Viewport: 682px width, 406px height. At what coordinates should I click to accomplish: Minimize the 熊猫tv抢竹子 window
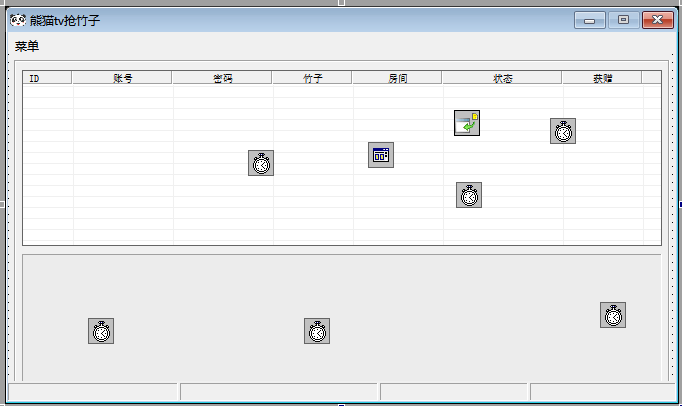point(590,19)
